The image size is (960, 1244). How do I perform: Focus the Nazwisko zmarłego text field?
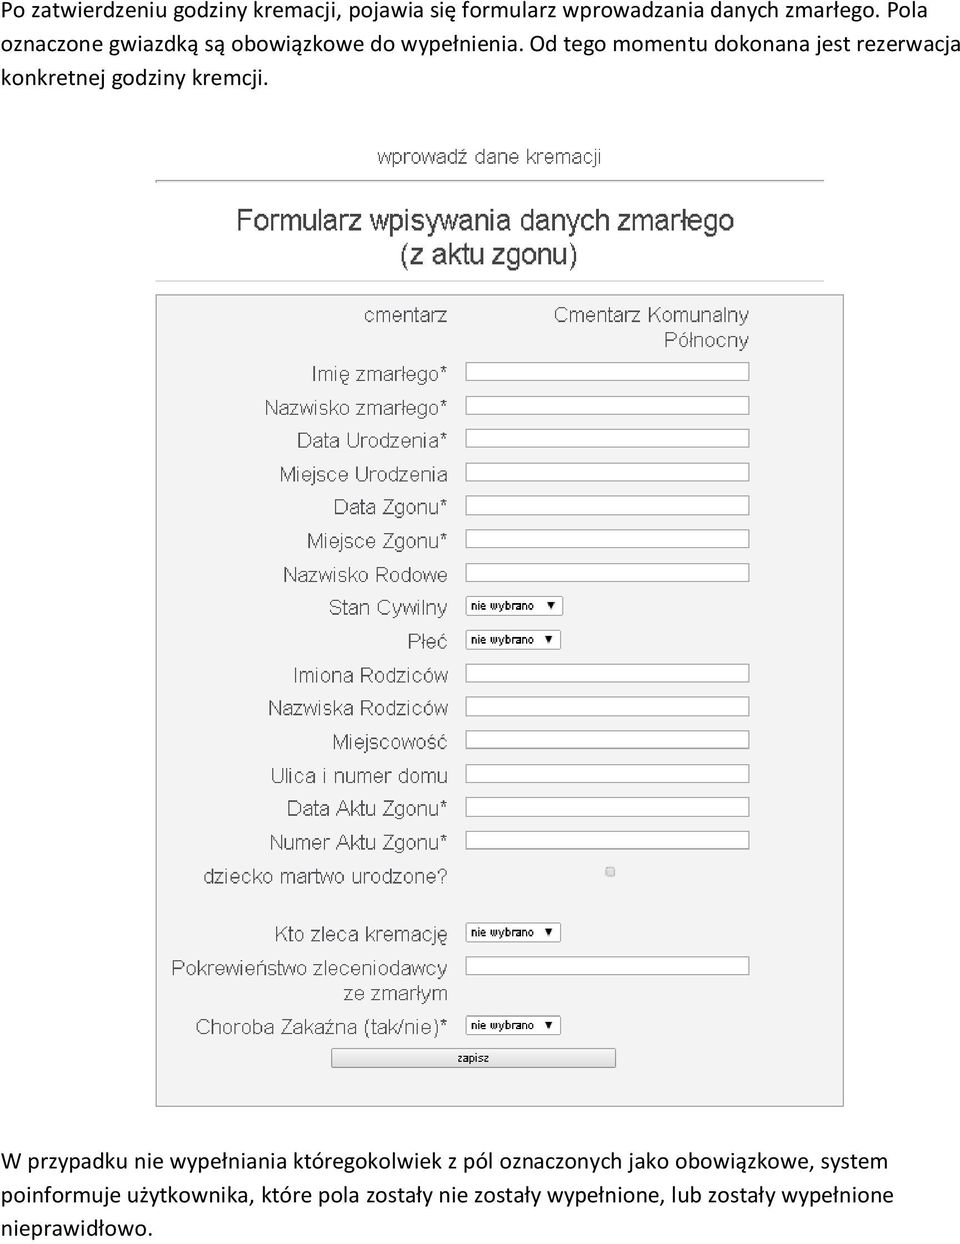[607, 405]
